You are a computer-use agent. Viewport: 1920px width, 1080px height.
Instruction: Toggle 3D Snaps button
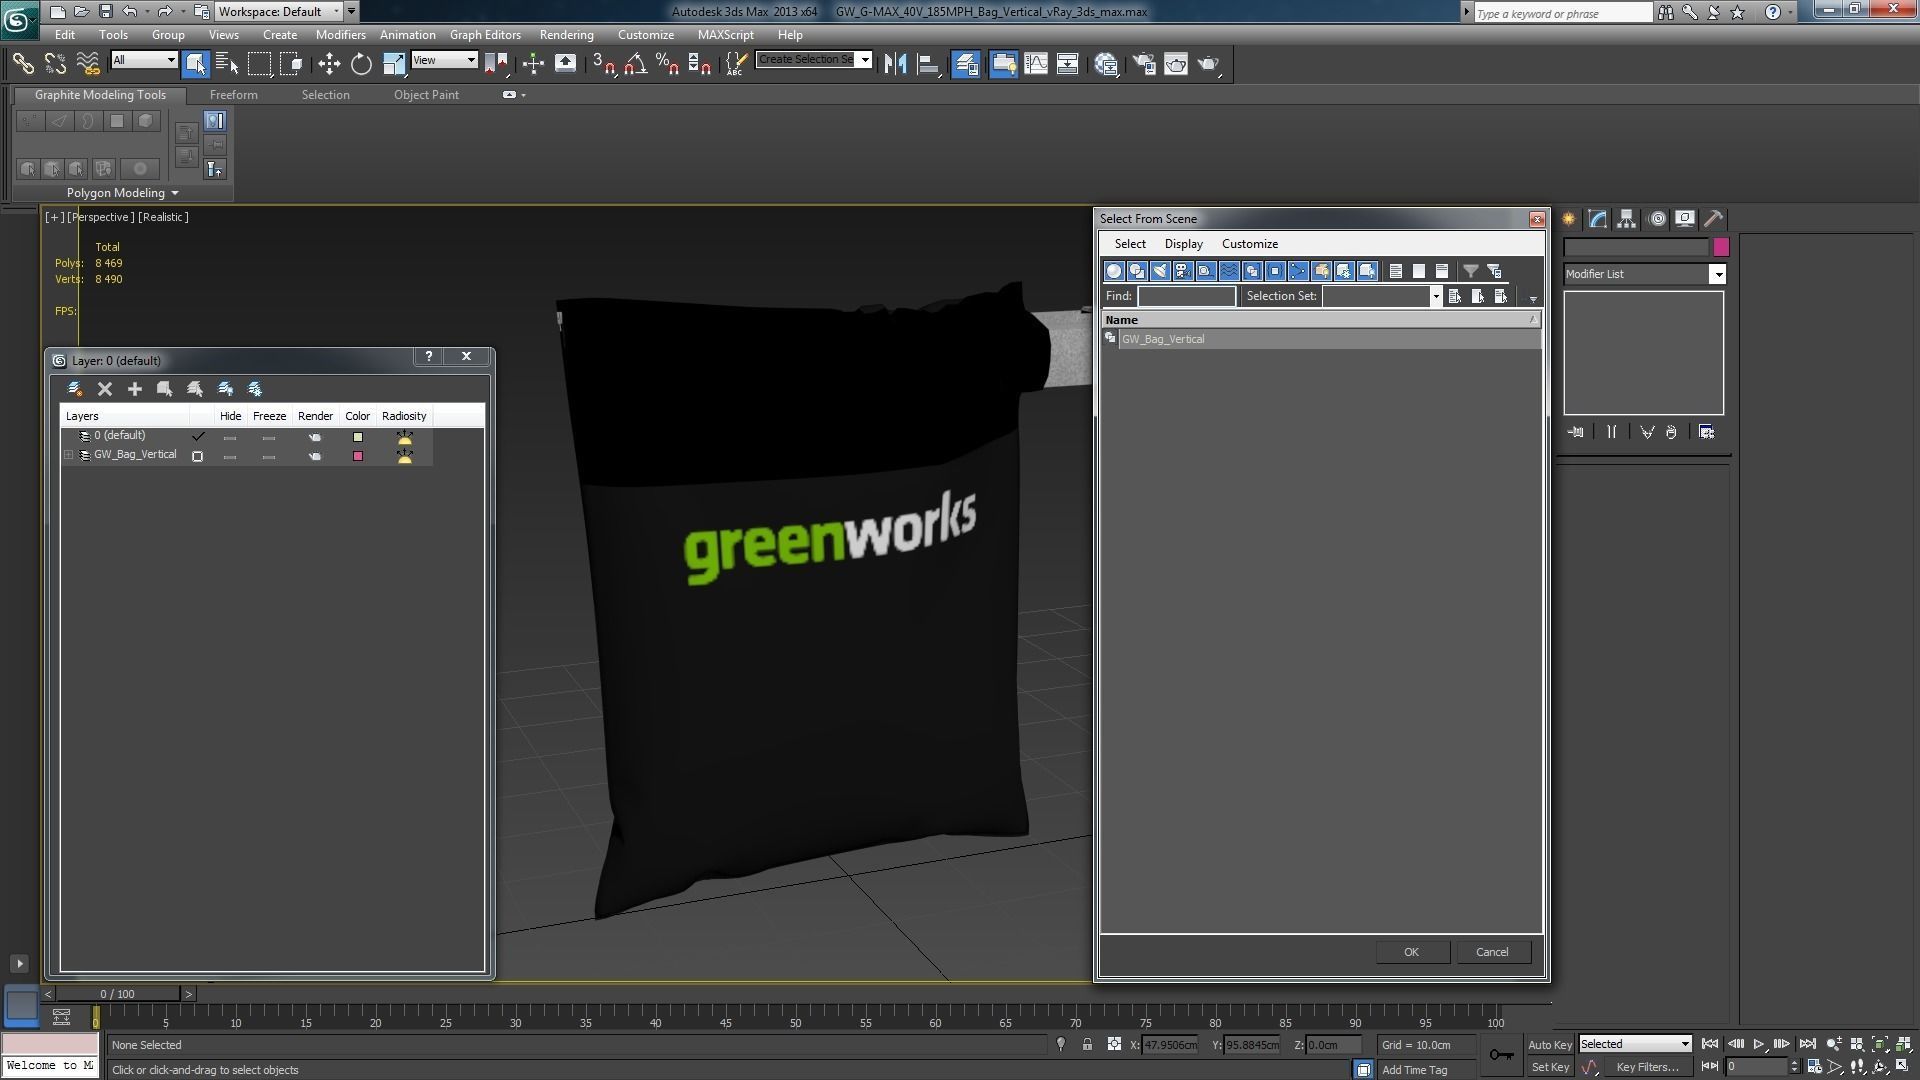point(603,64)
